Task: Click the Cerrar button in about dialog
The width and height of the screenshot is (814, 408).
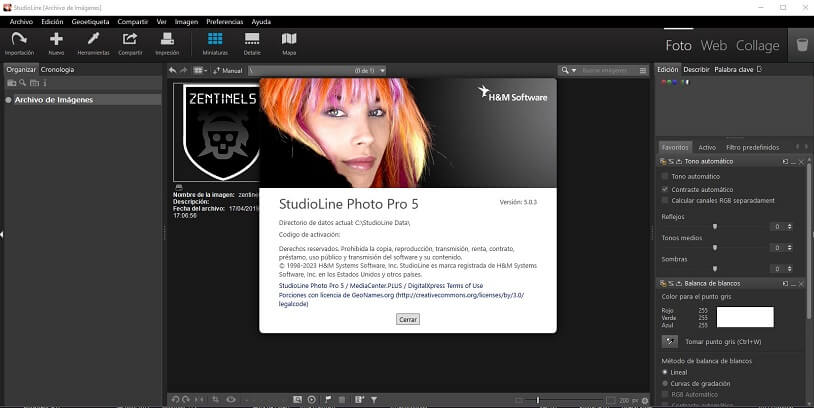Action: click(x=408, y=319)
